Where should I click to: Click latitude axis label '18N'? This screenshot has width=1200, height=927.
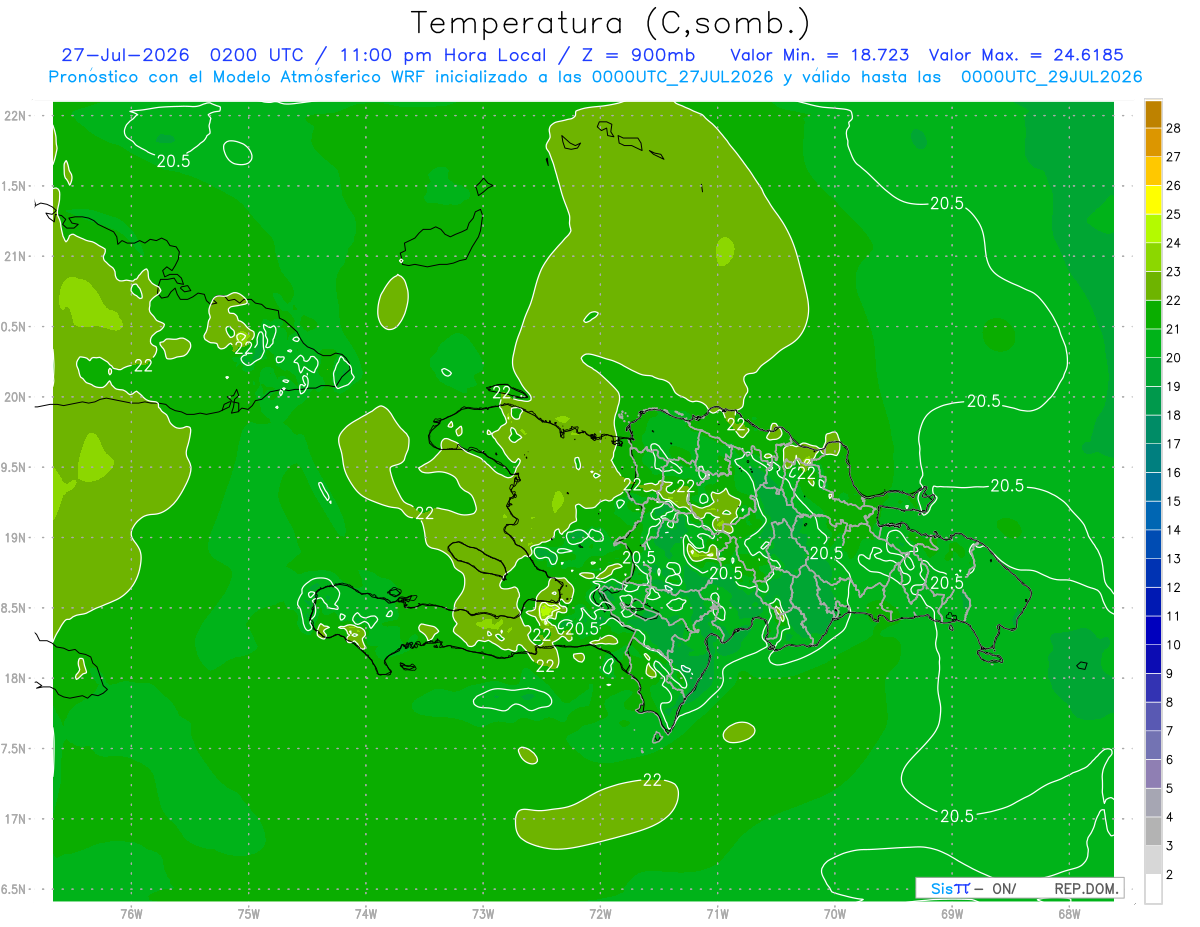(x=16, y=679)
